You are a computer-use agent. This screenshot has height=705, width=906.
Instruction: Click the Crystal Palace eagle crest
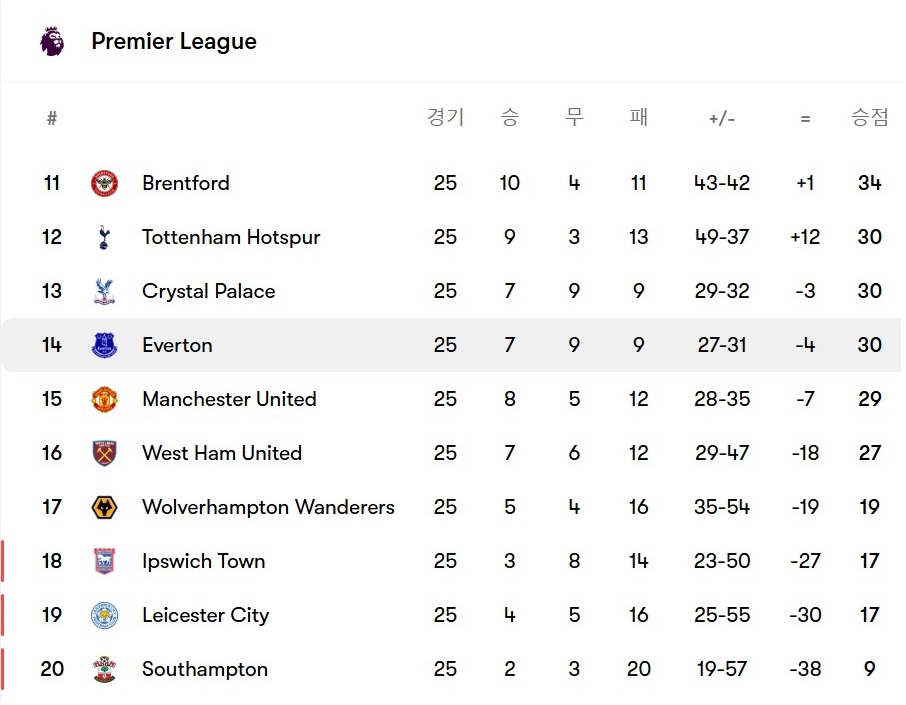click(x=105, y=291)
